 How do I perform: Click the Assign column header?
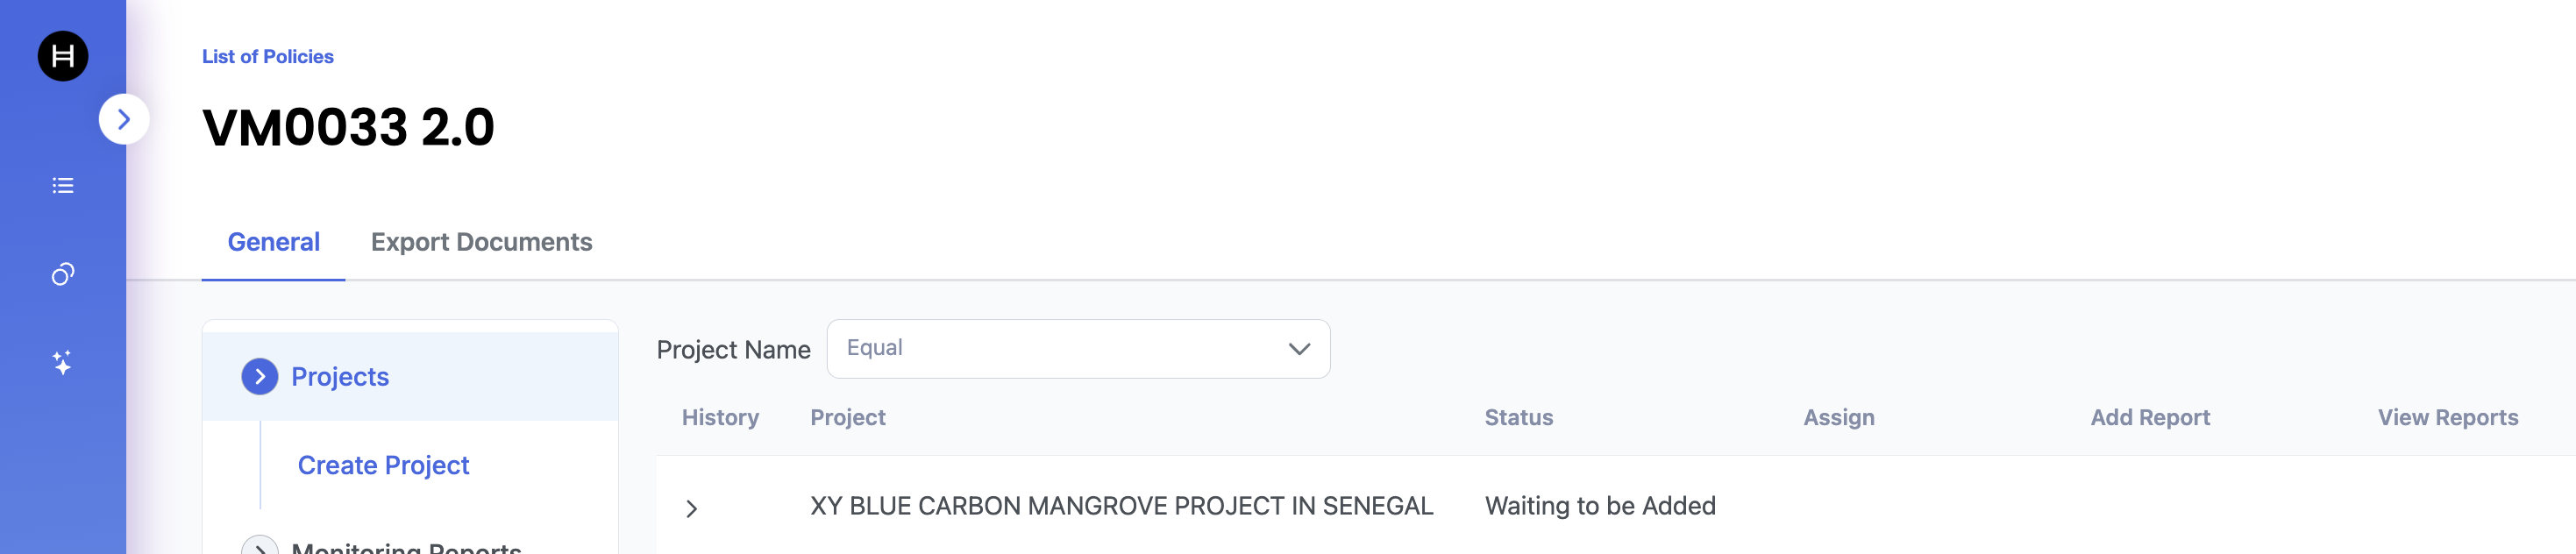(1838, 418)
